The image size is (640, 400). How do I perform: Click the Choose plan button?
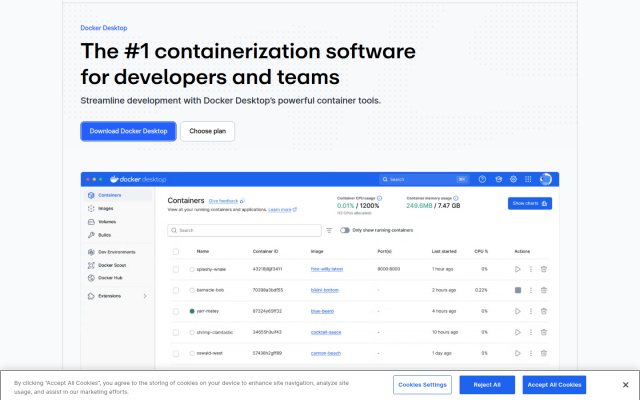(x=207, y=131)
